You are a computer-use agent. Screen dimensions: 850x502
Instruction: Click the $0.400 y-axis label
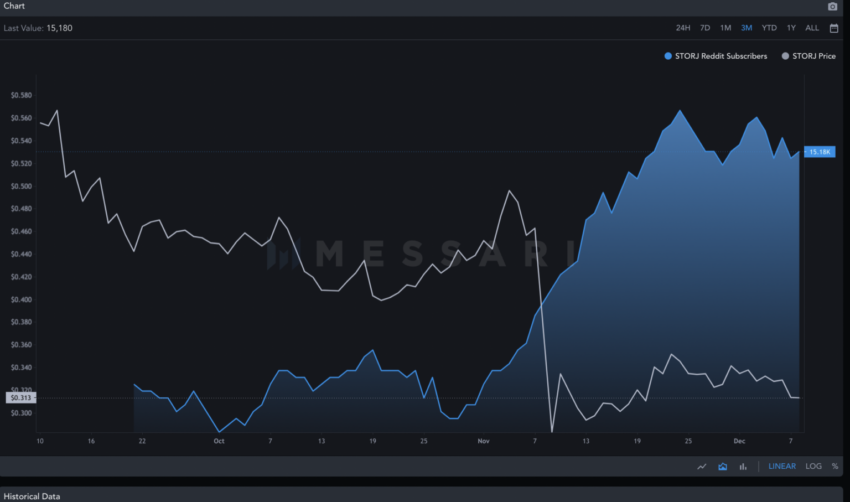[x=21, y=300]
